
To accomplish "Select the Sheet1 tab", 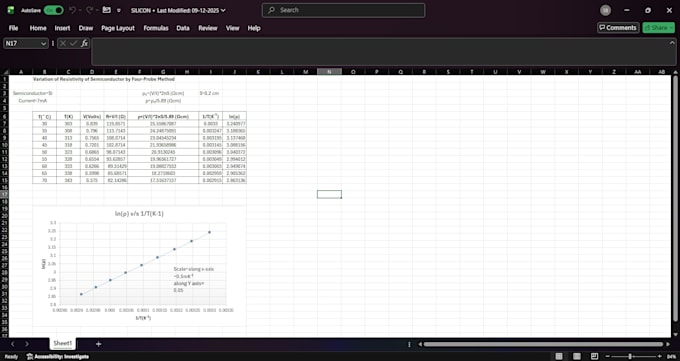I will pos(62,344).
